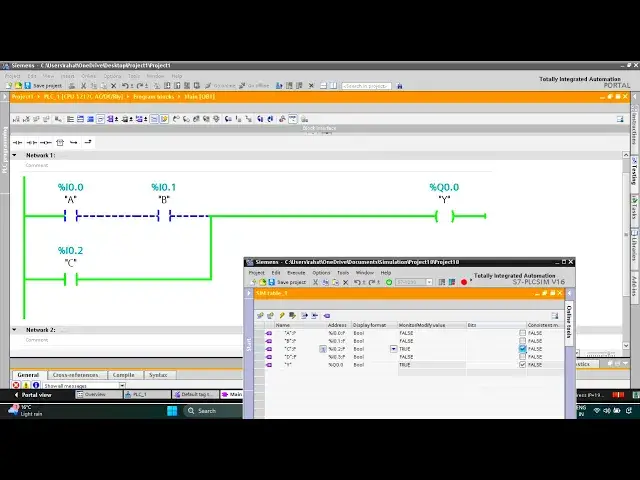Screen dimensions: 640x480
Task: Toggle the Bits checkbox for tag "Y"
Action: tap(522, 364)
